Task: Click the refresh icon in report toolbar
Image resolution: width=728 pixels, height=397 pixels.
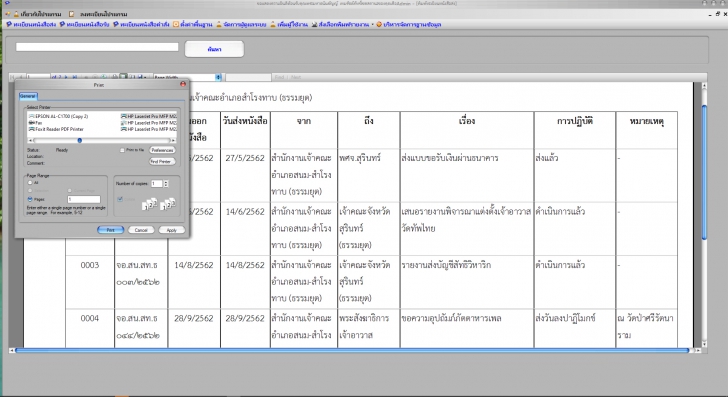Action: pyautogui.click(x=105, y=77)
